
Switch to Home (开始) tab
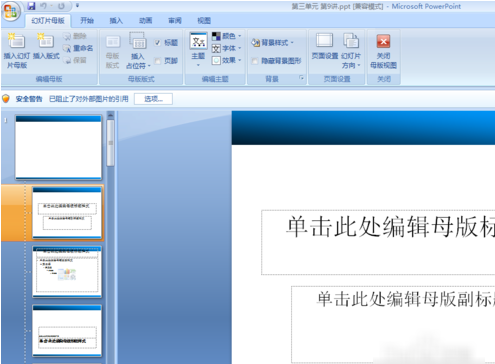(87, 21)
